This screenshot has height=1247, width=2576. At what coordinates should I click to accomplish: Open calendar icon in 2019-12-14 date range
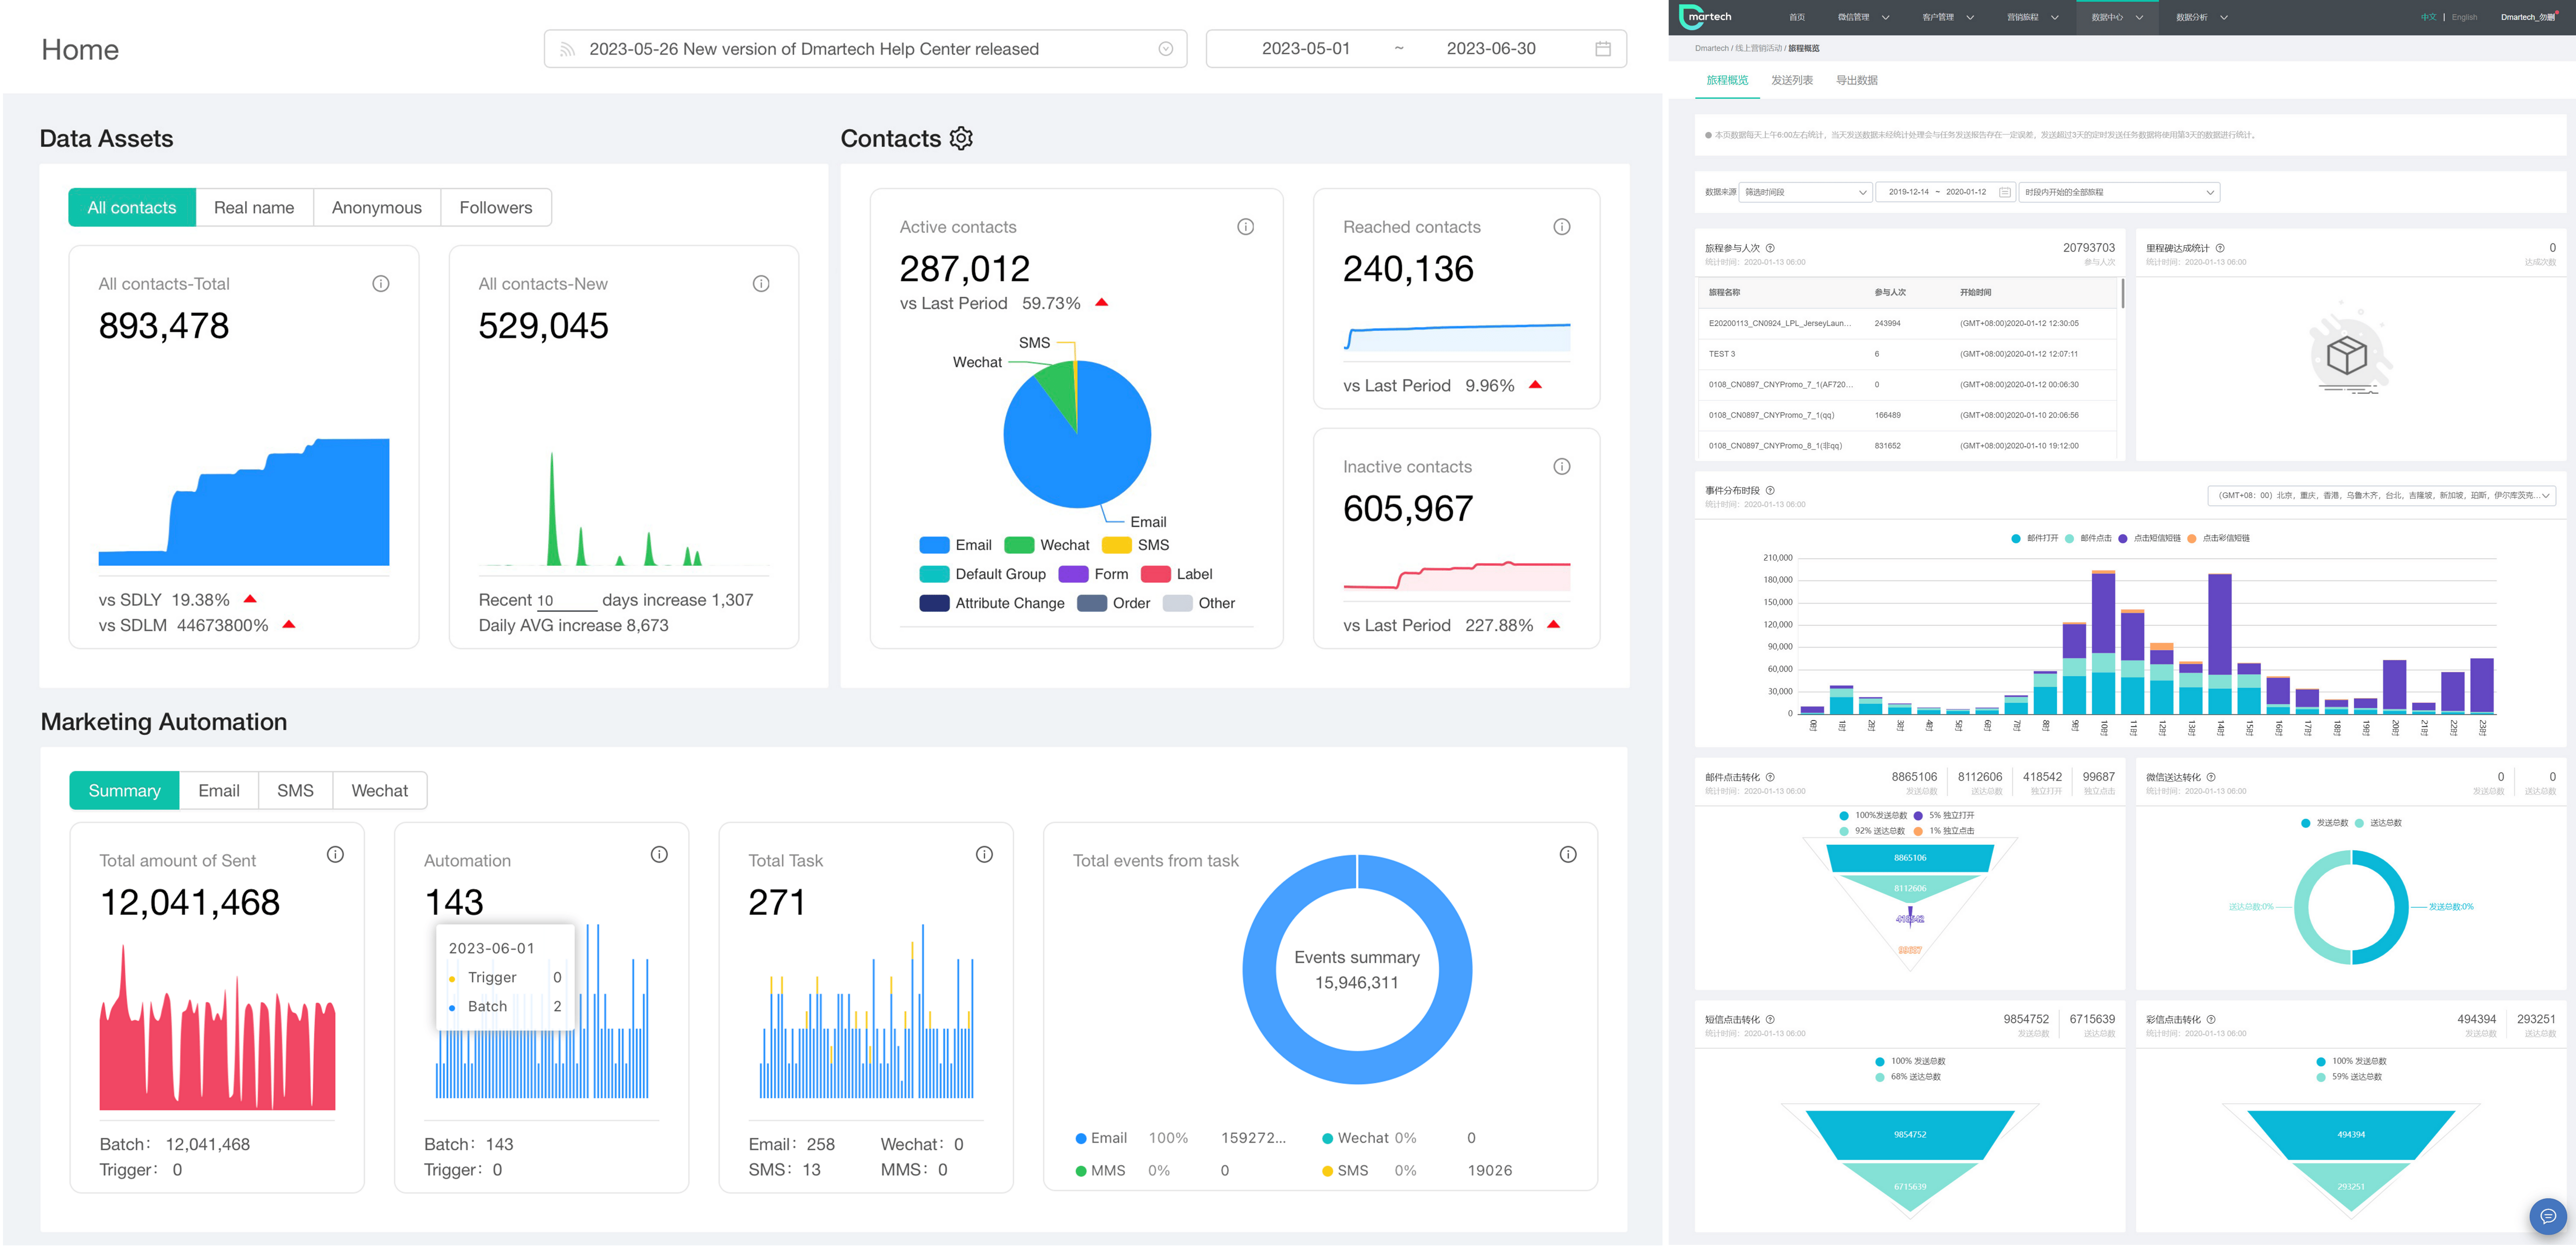click(x=2005, y=192)
